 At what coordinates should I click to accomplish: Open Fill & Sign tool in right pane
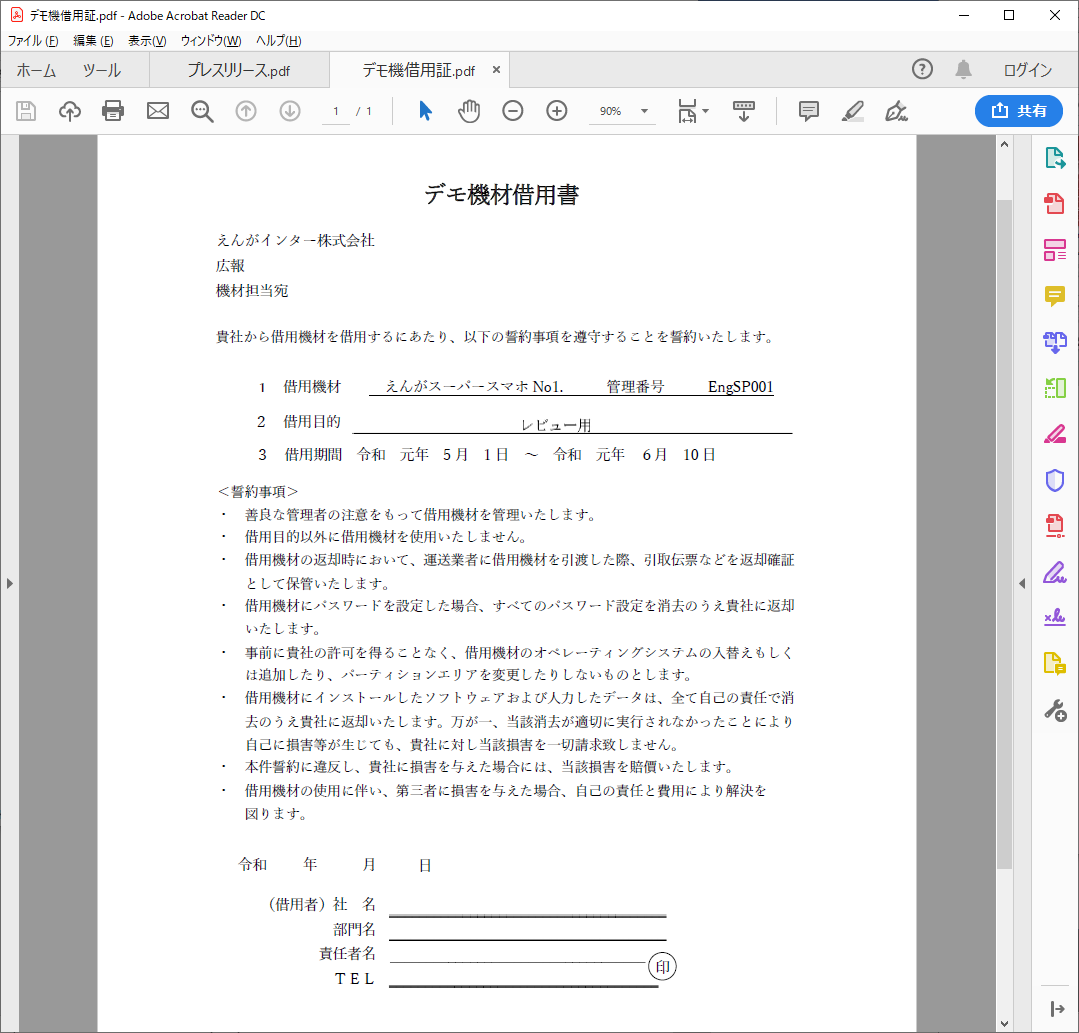pyautogui.click(x=1055, y=572)
